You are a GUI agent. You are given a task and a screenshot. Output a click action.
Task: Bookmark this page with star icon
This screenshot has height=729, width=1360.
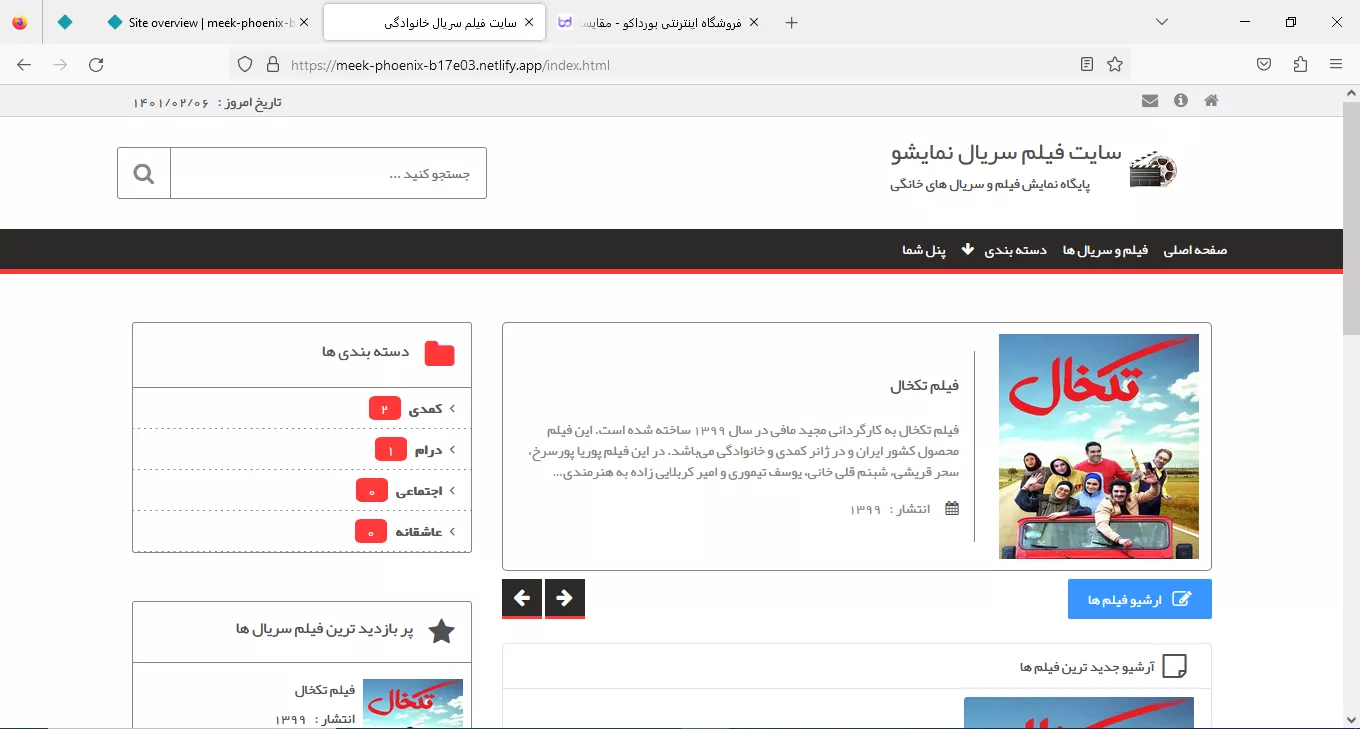(x=1115, y=65)
